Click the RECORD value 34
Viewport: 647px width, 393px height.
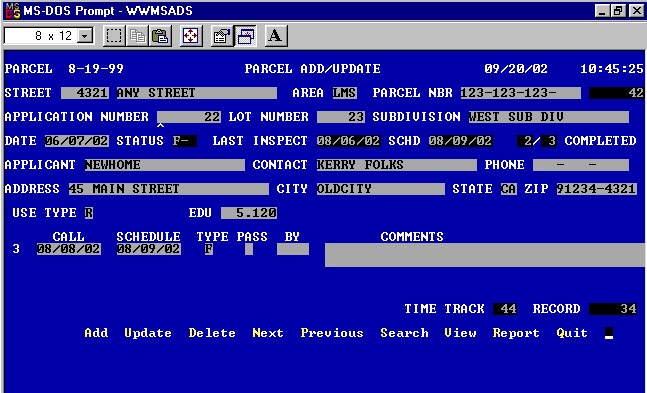pos(613,309)
